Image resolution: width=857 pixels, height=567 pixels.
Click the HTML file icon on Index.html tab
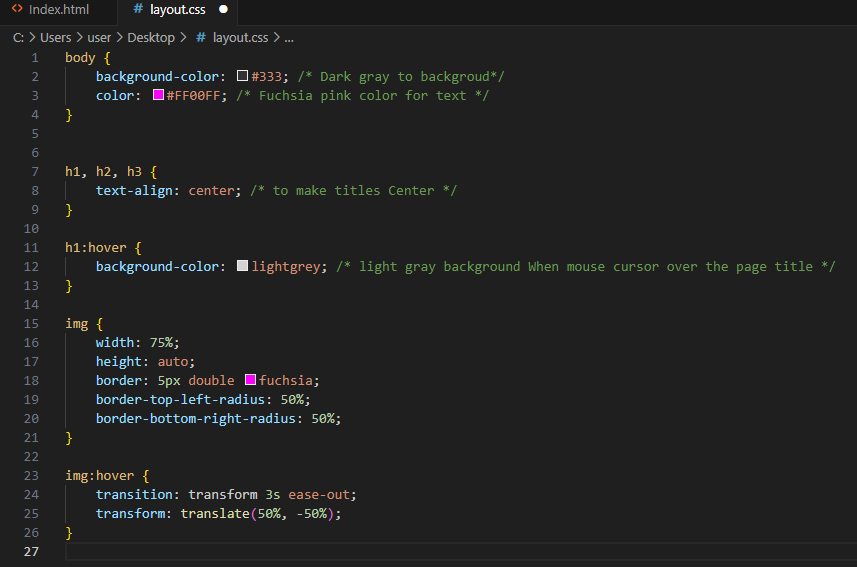point(17,9)
